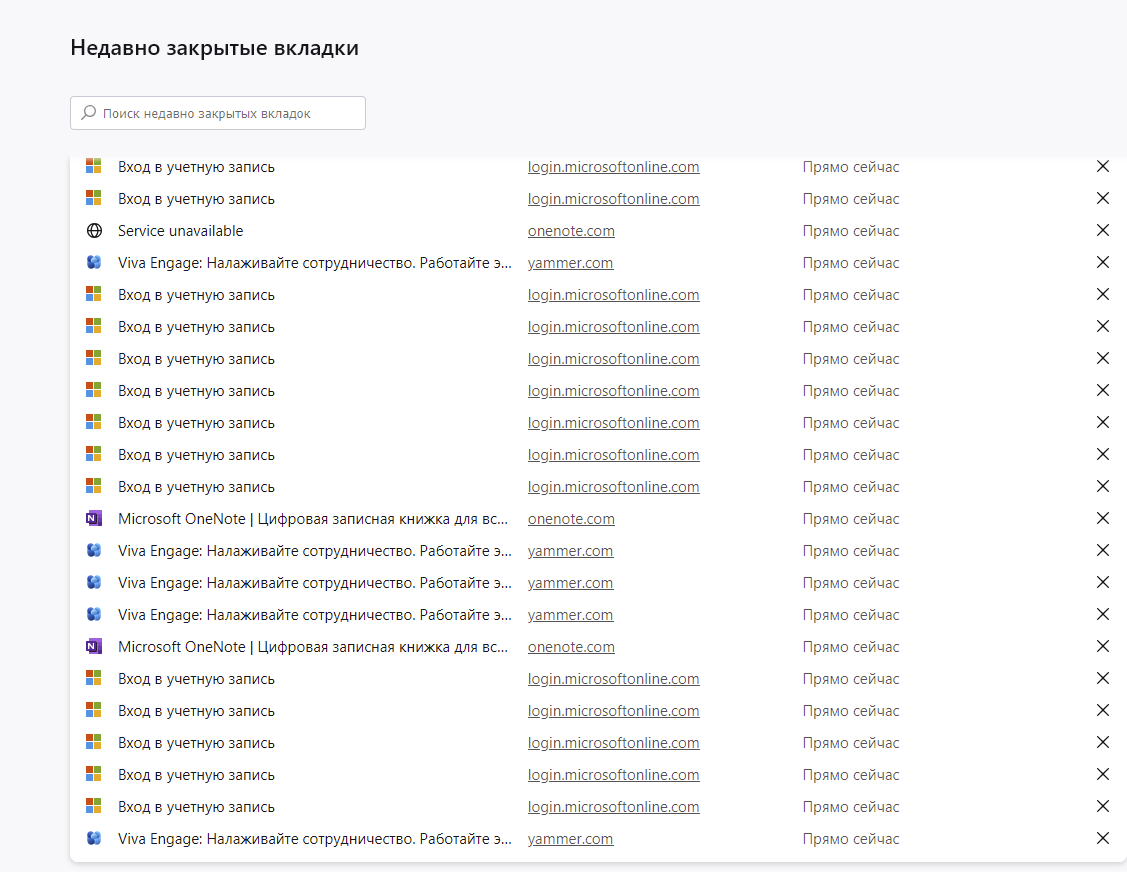Click globe favicon of Service unavailable row
1127x872 pixels.
tap(94, 231)
